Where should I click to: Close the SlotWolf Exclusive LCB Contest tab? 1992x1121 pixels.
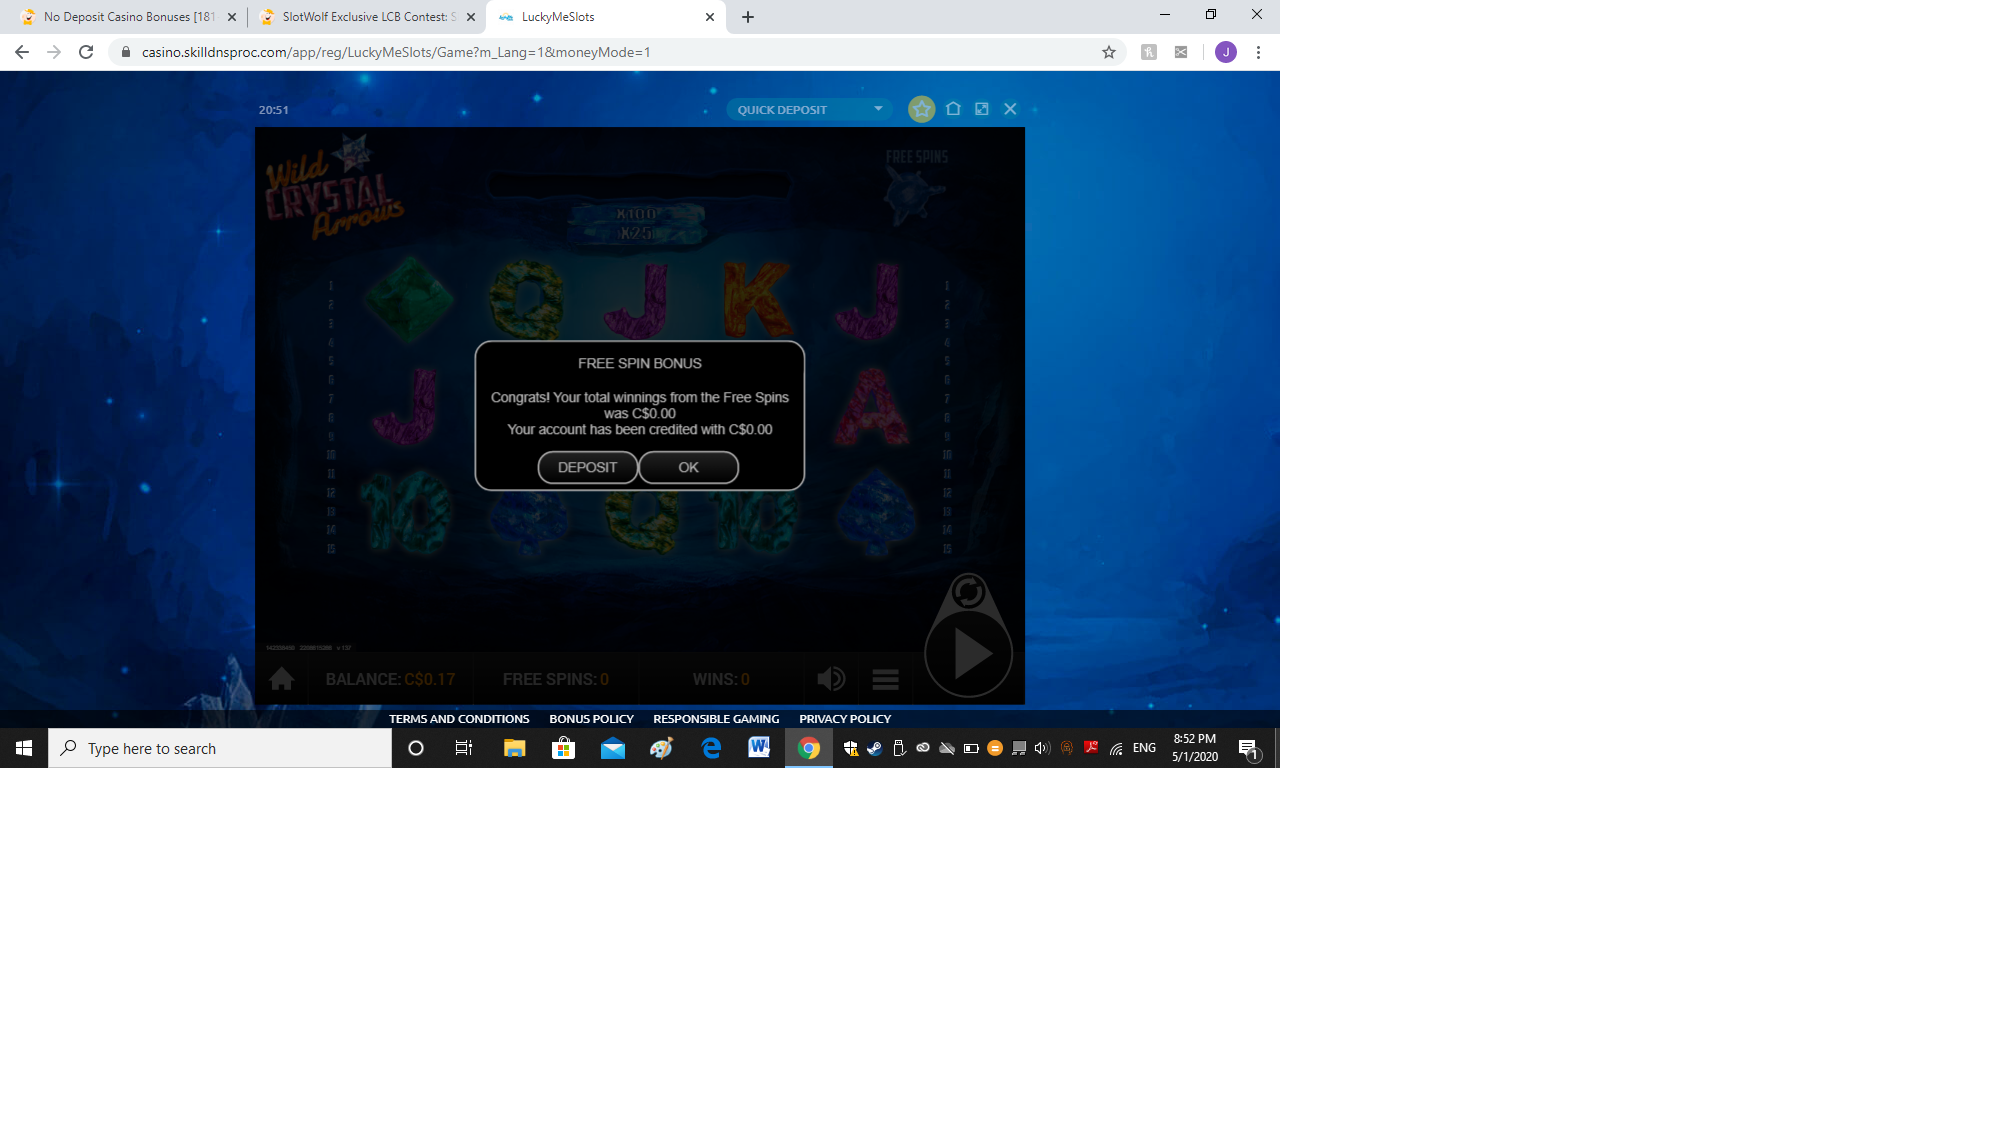(x=471, y=17)
